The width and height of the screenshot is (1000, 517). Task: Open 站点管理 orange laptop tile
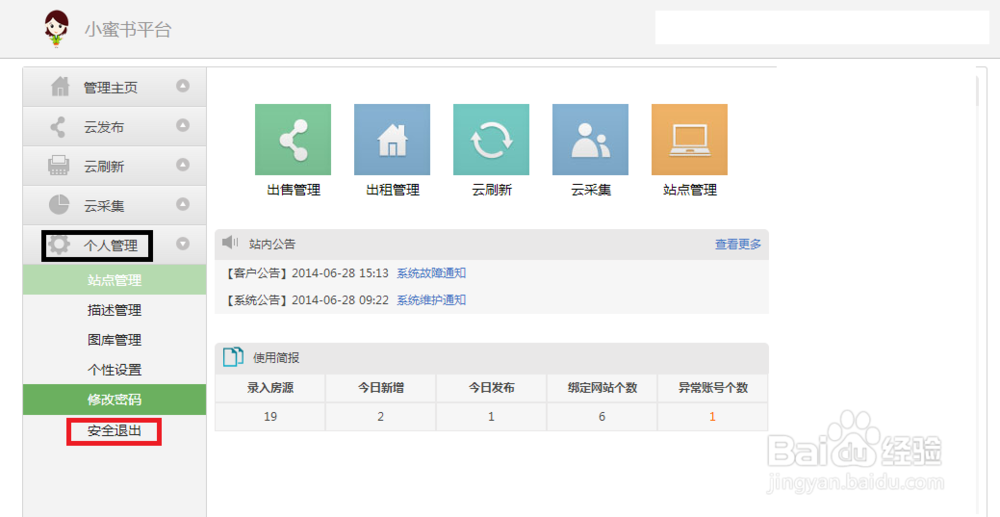point(689,140)
